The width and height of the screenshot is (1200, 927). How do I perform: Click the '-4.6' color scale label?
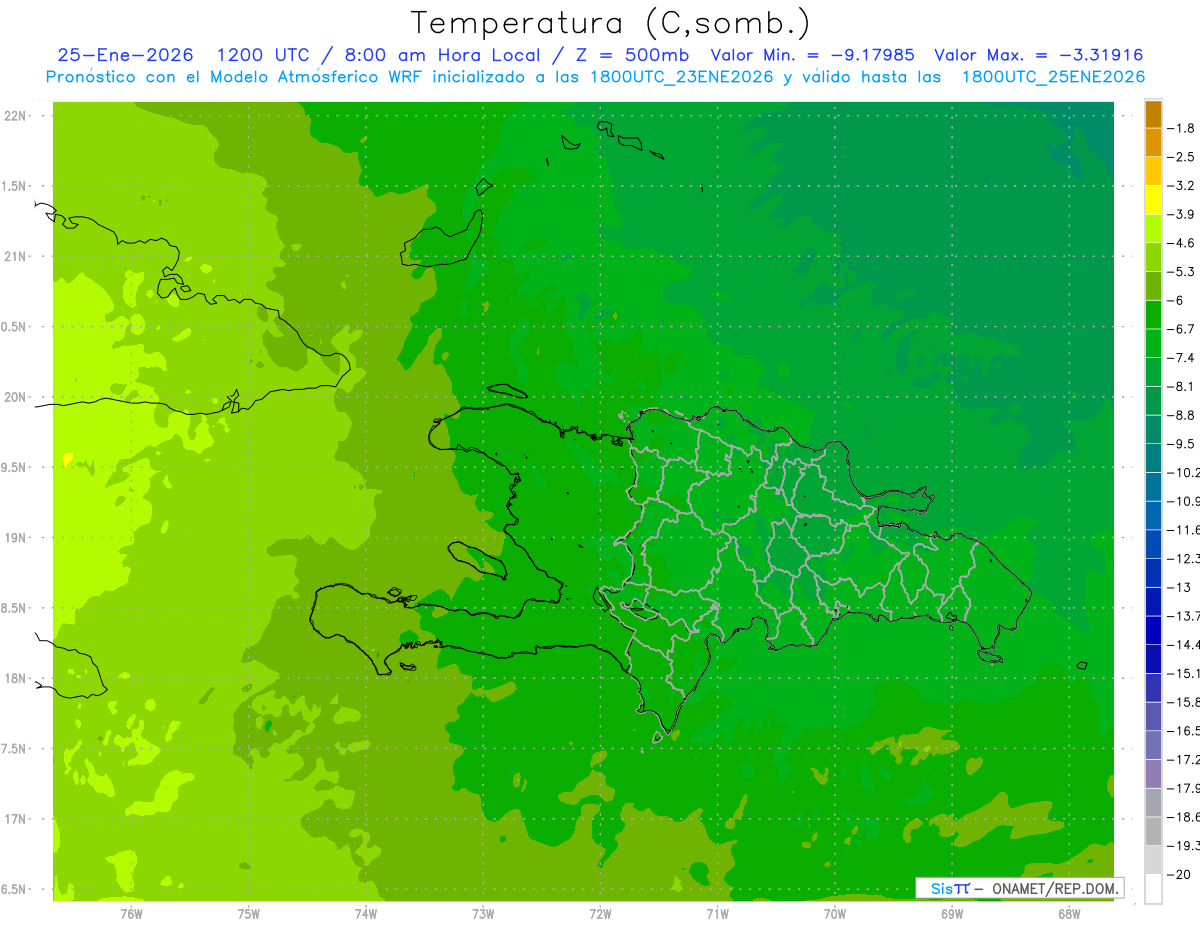tap(1181, 243)
